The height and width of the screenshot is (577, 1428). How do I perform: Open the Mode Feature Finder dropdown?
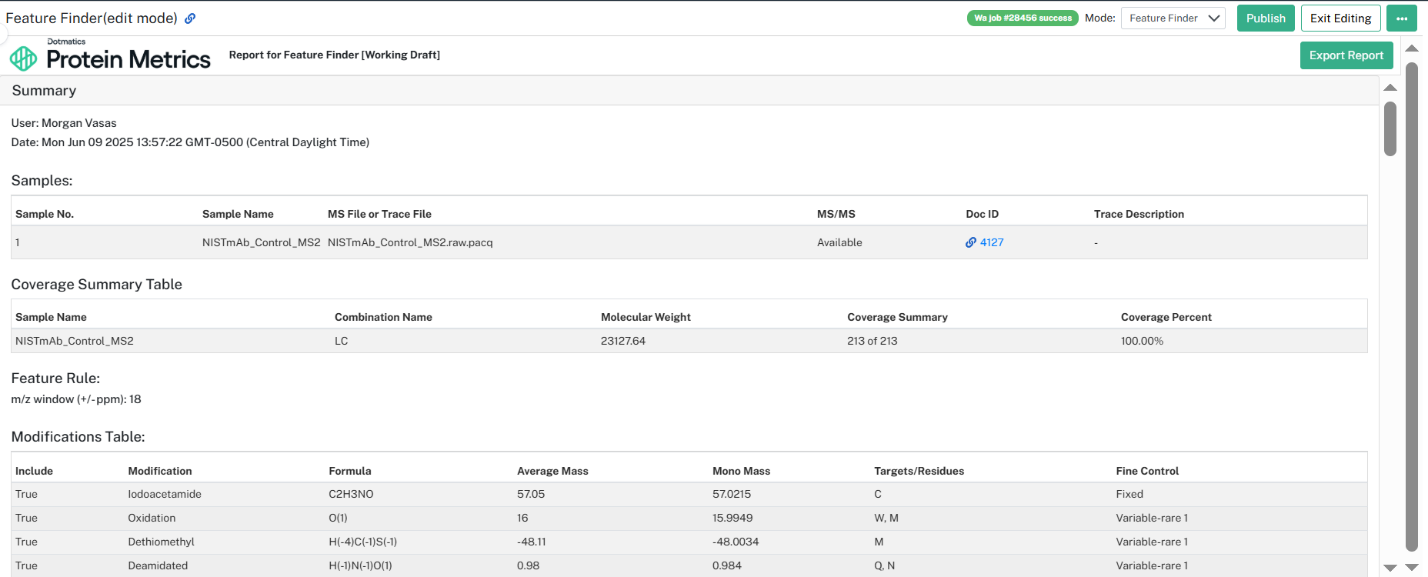tap(1173, 18)
